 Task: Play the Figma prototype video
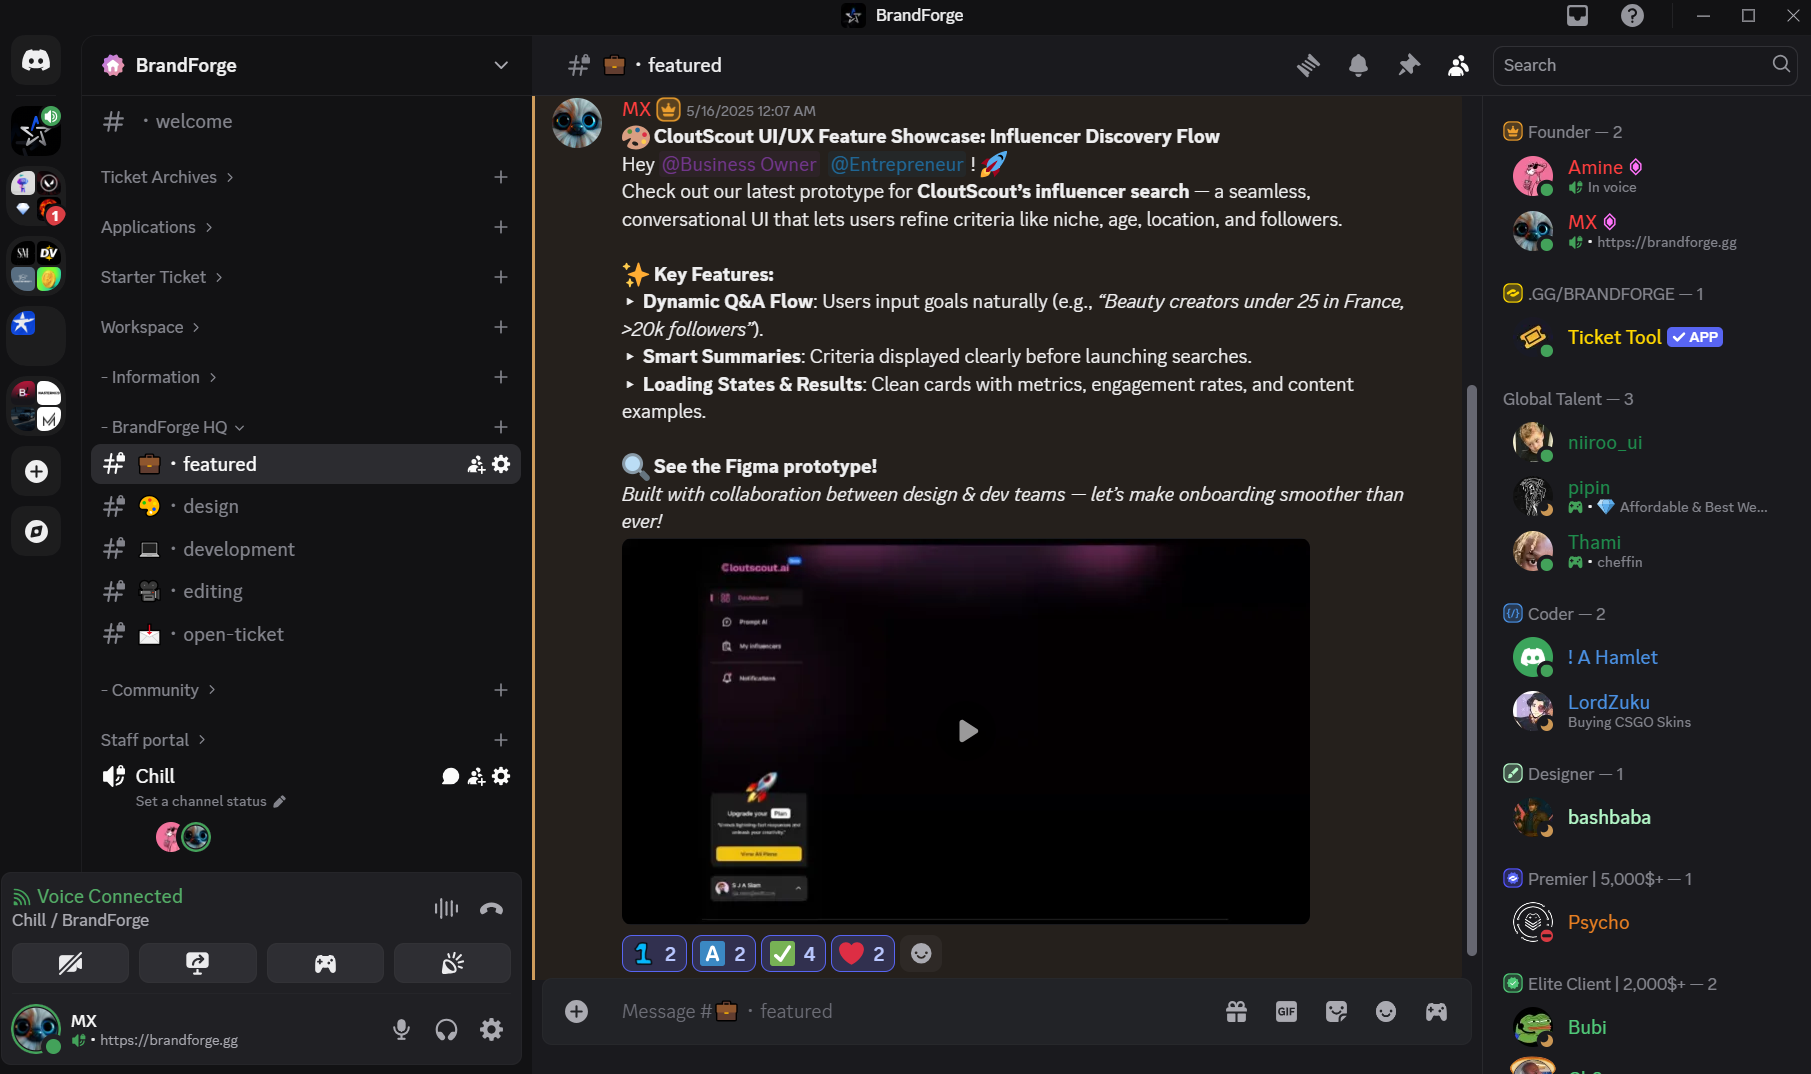coord(967,731)
